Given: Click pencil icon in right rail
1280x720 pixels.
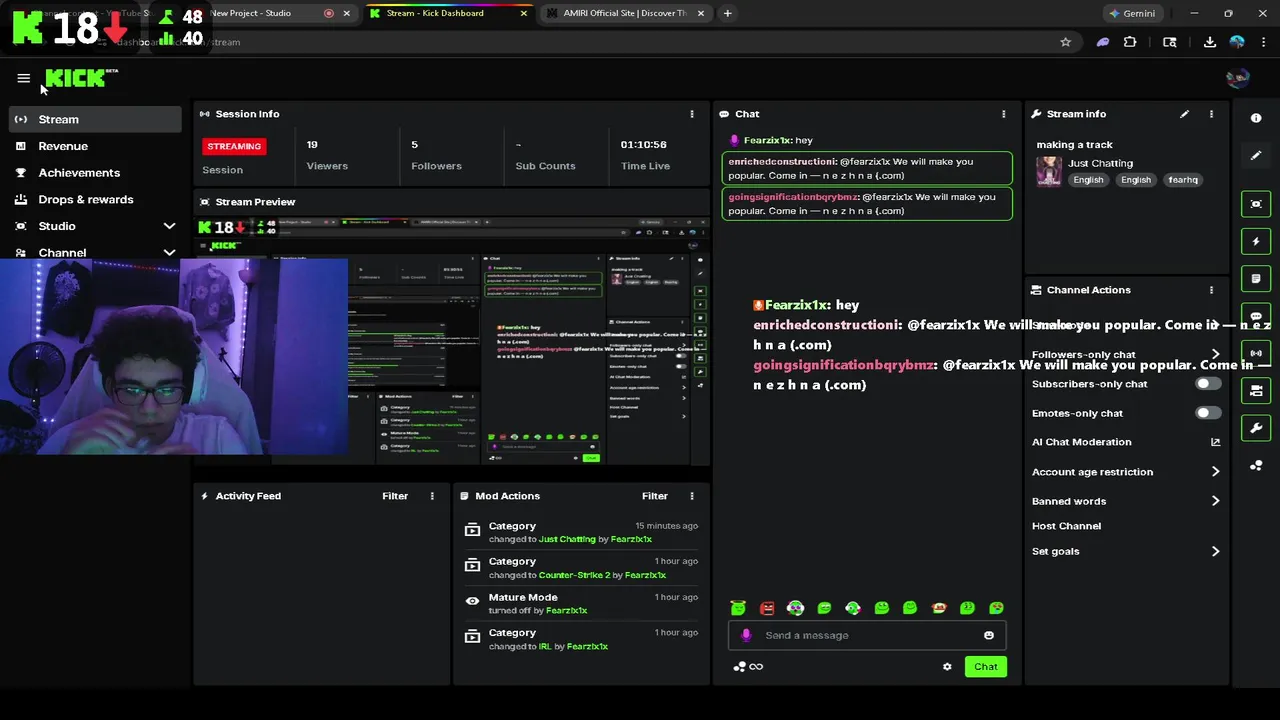Looking at the screenshot, I should (1256, 156).
